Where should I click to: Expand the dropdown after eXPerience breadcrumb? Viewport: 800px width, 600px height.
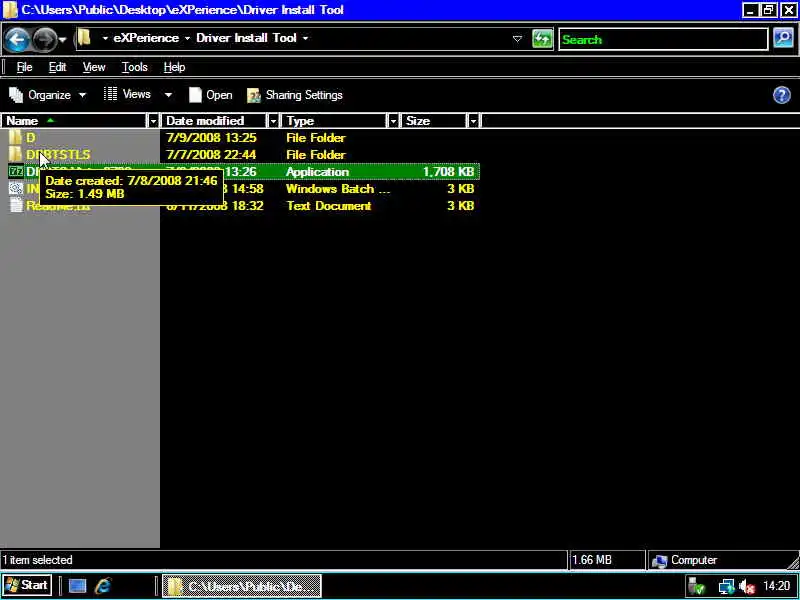(x=187, y=38)
